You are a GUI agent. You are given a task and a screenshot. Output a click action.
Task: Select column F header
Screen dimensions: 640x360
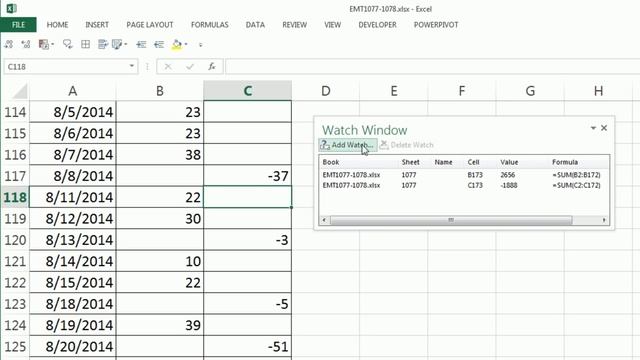coord(462,91)
